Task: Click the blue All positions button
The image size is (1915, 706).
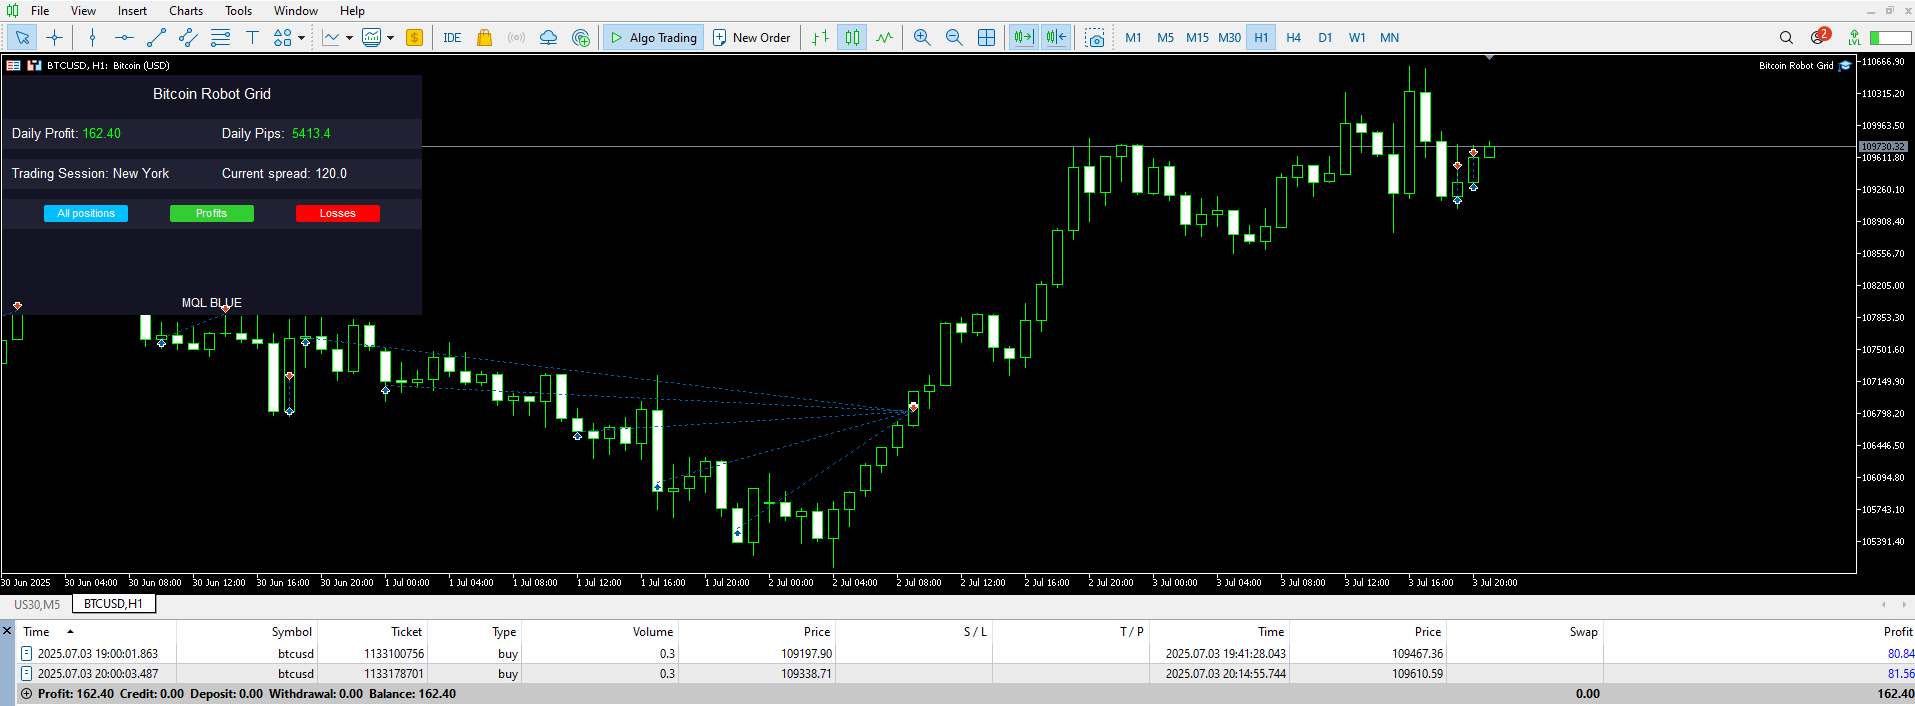Action: click(86, 213)
